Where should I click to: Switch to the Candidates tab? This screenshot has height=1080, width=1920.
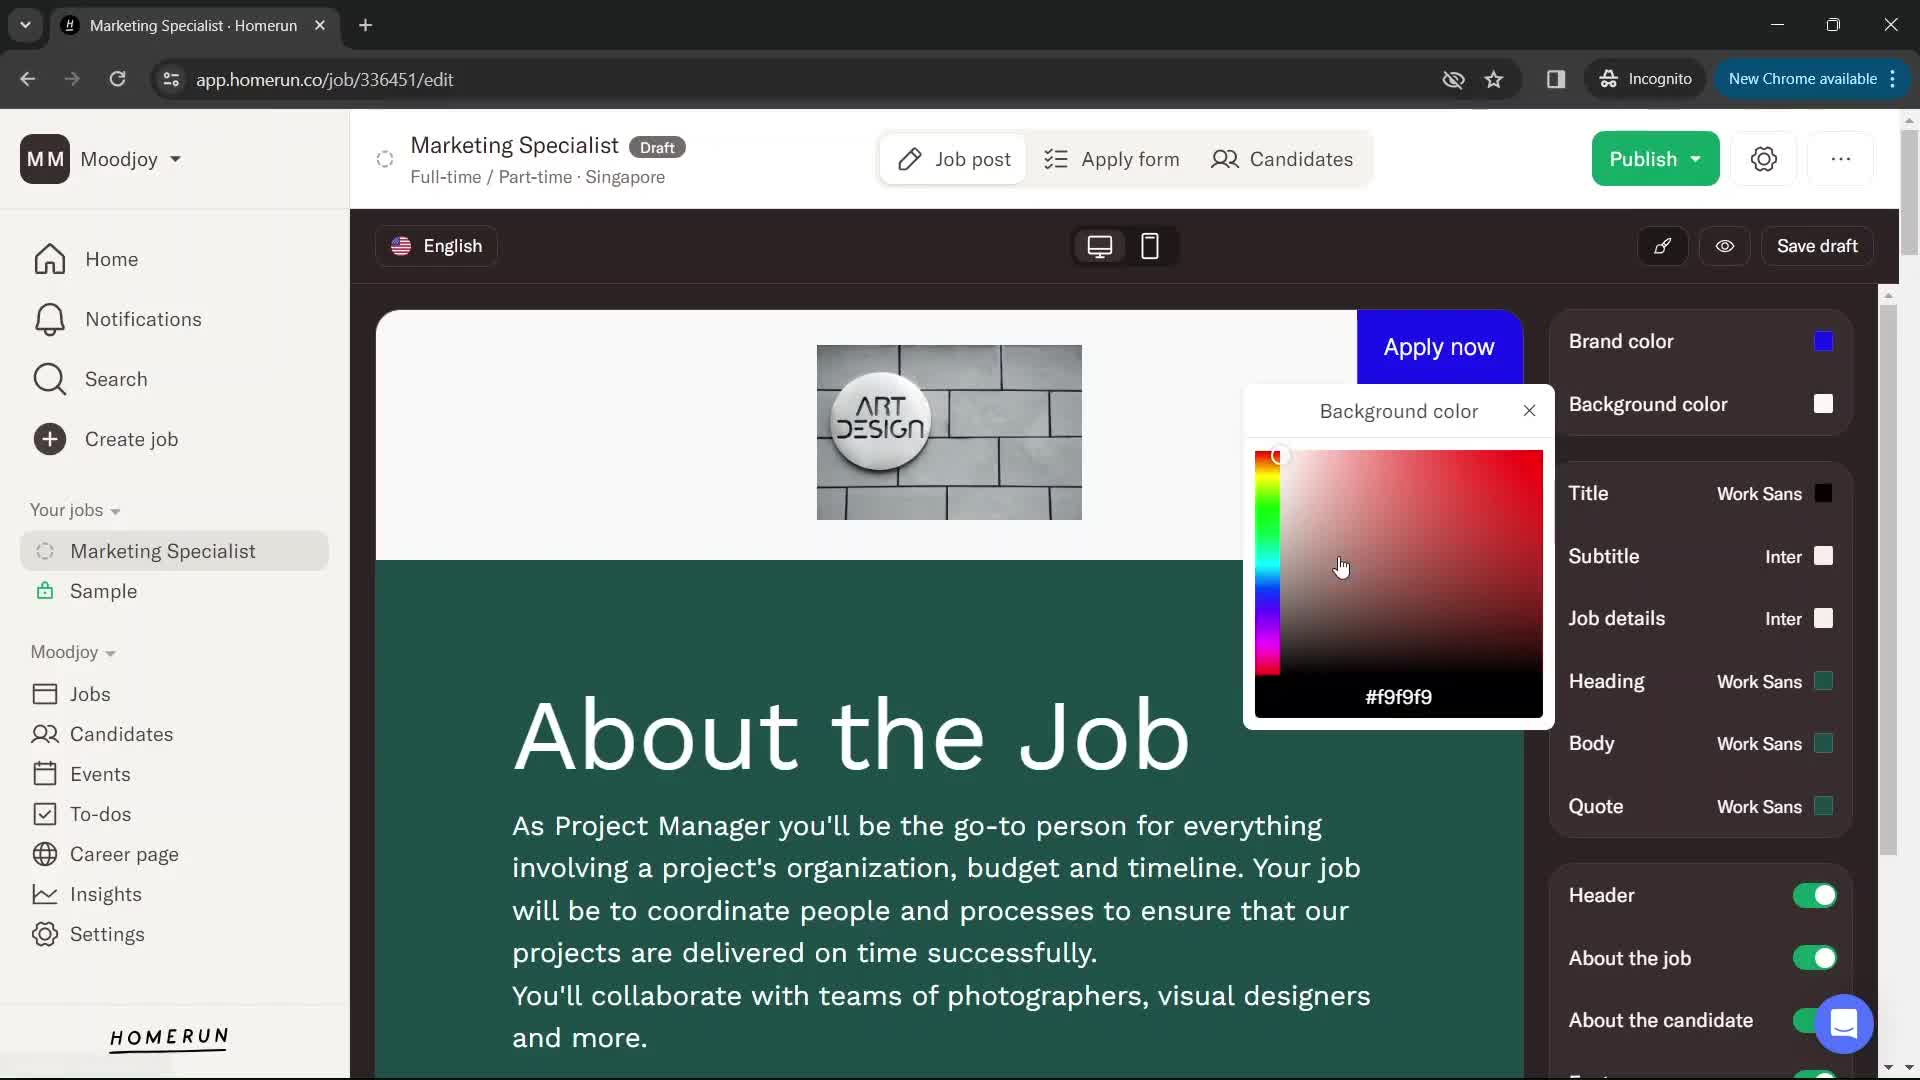(1282, 159)
